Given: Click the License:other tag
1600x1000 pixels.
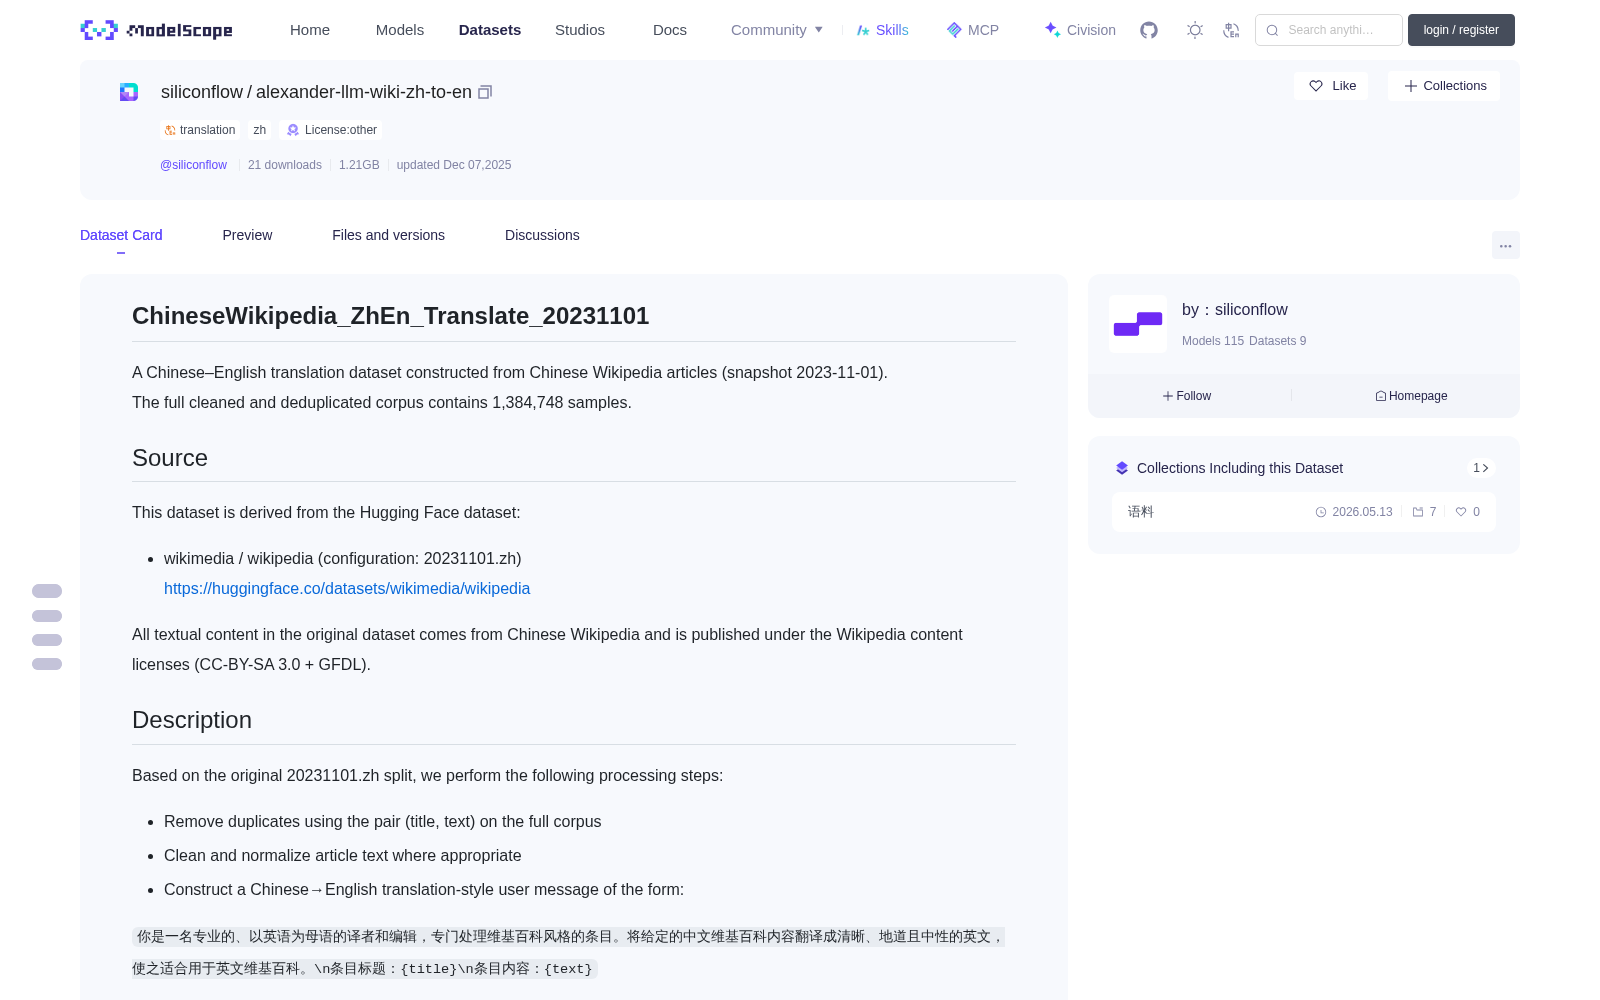Looking at the screenshot, I should 332,130.
